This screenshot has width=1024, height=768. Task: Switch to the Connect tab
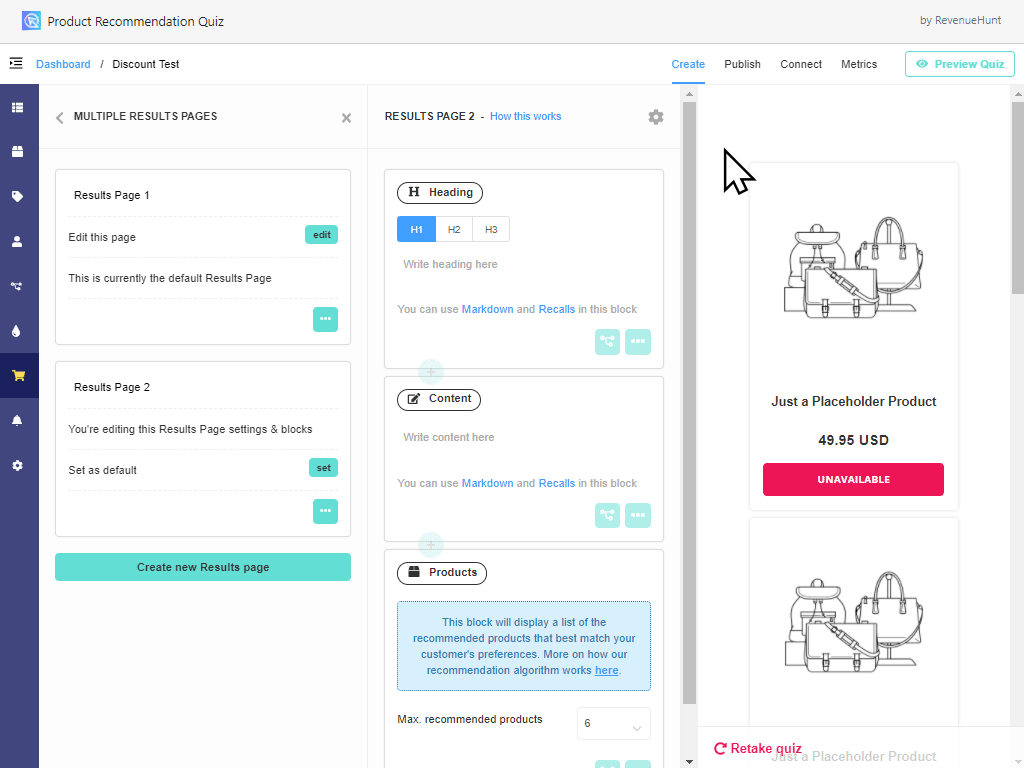[801, 64]
